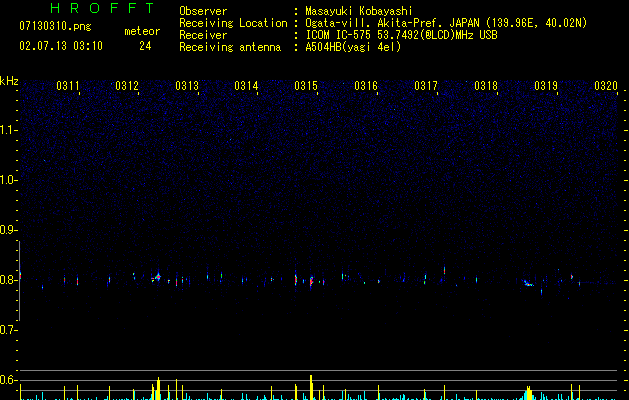Click the meteor count value 24

[x=145, y=46]
